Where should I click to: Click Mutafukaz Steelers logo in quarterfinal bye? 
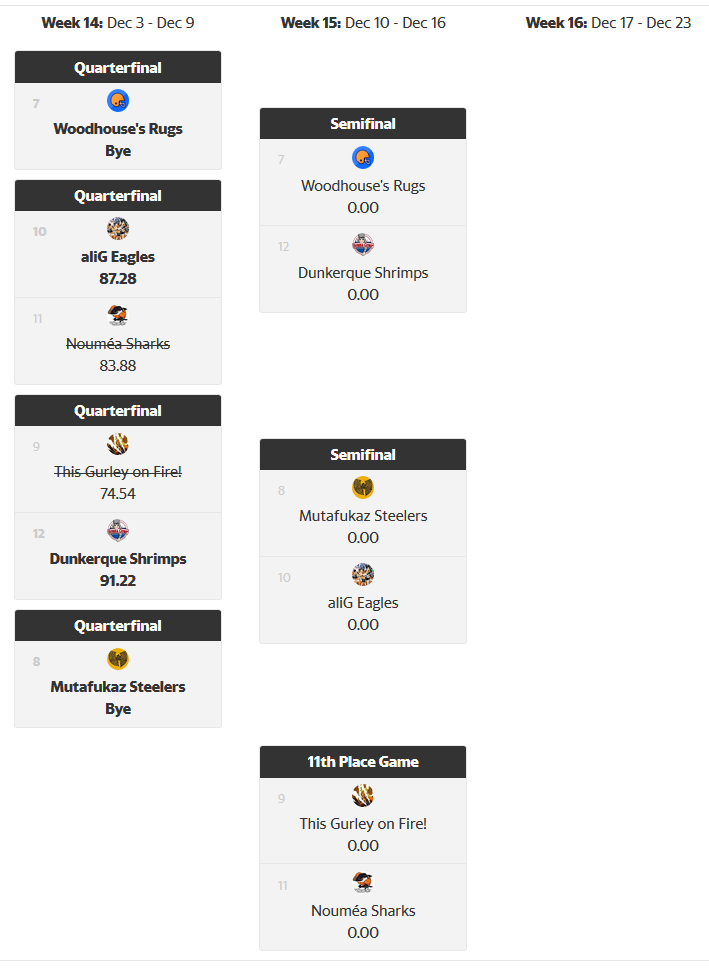(x=118, y=659)
